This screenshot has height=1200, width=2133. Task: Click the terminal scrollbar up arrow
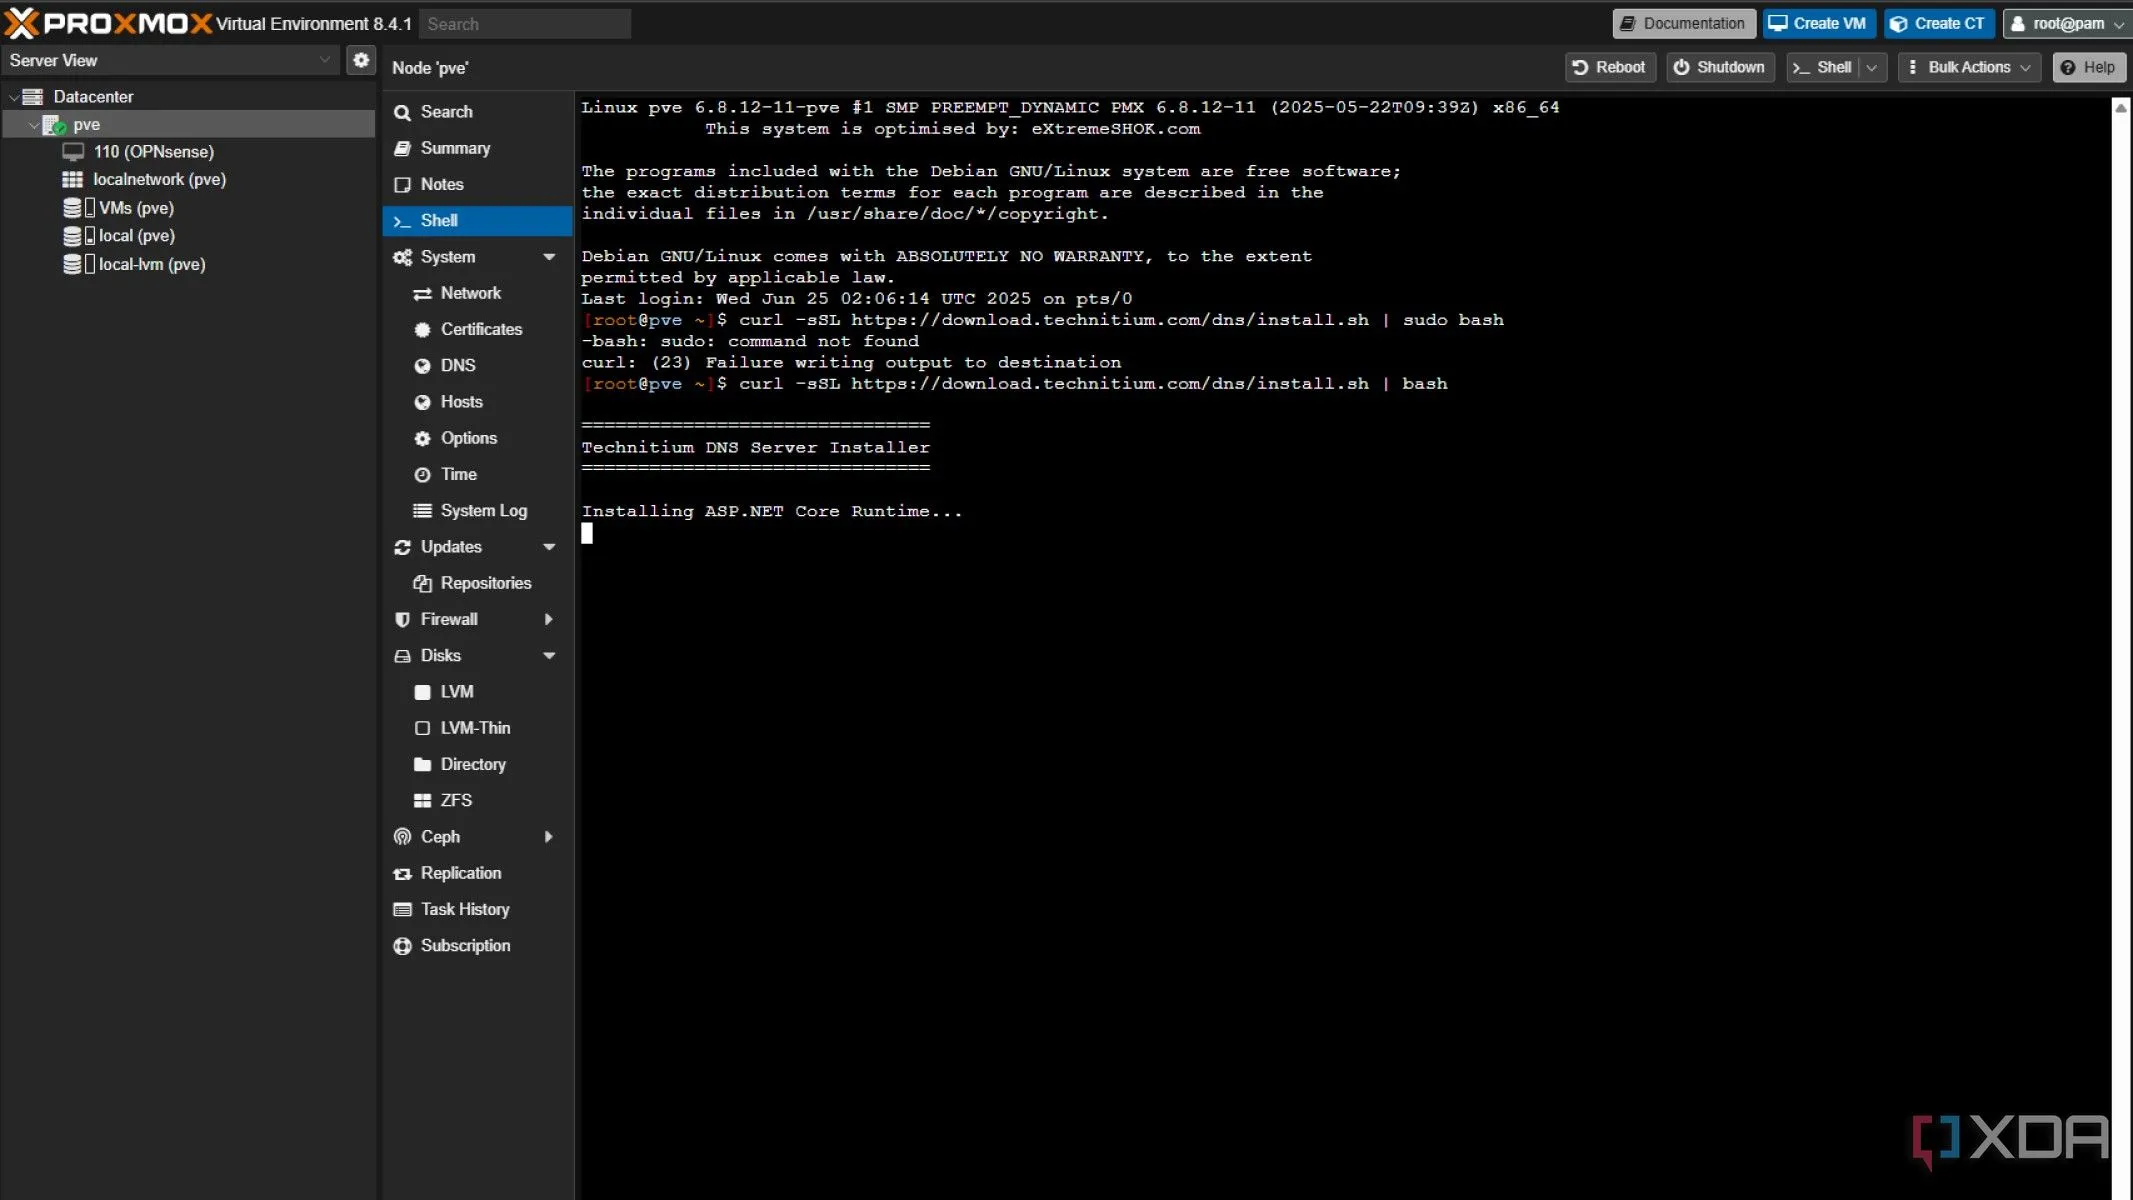[2120, 108]
